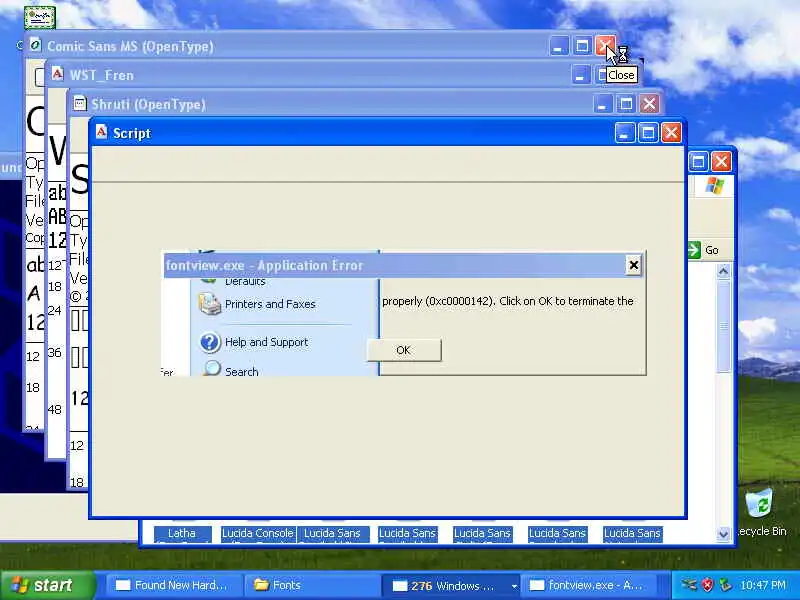Select the Latha font item

coord(182,534)
